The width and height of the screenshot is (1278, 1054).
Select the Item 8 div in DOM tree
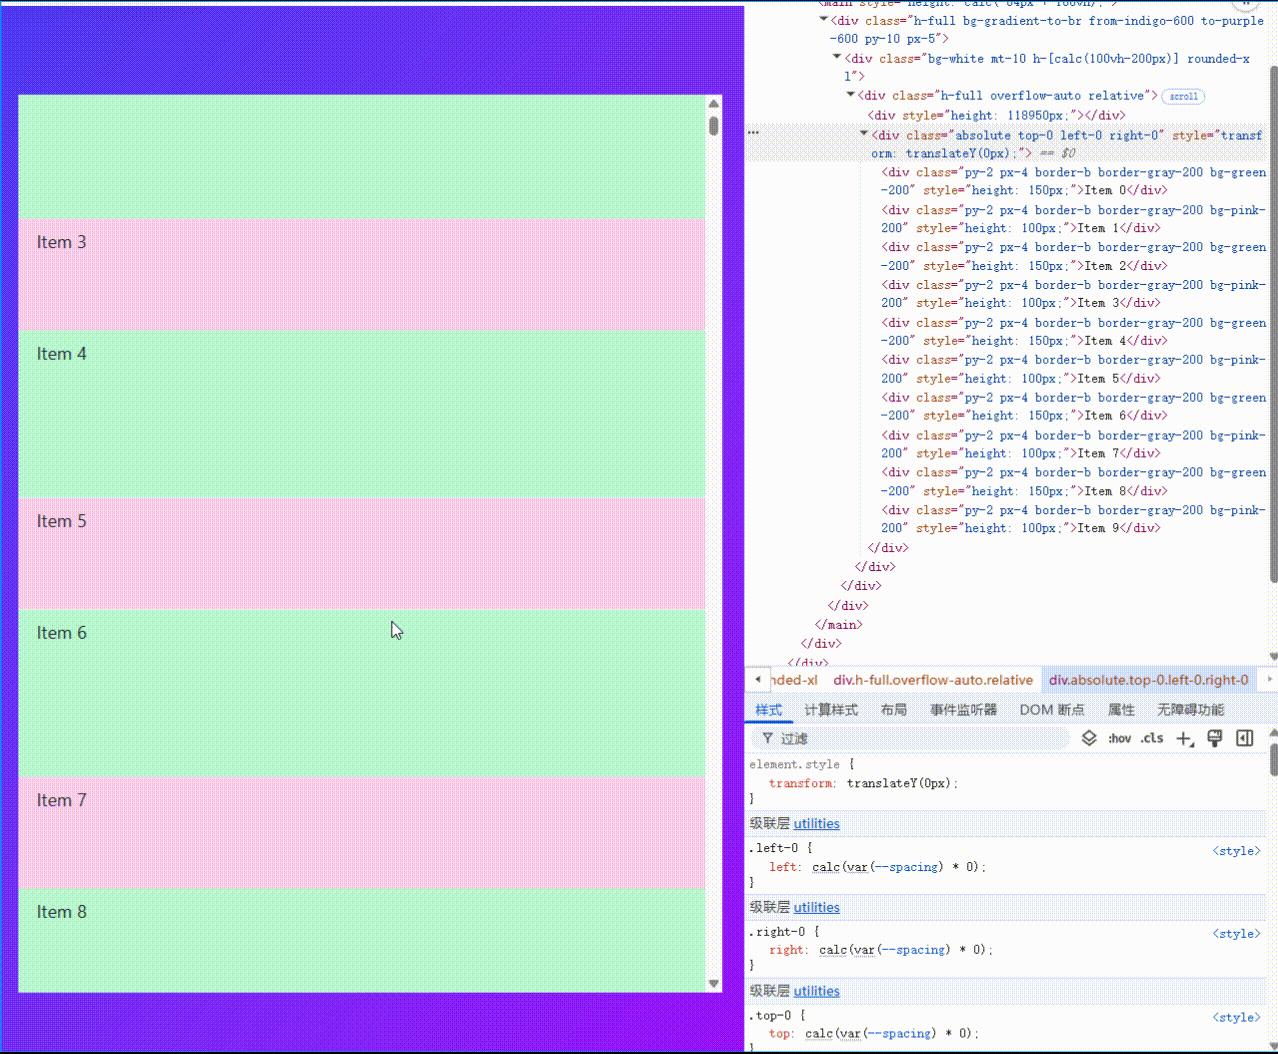1073,482
